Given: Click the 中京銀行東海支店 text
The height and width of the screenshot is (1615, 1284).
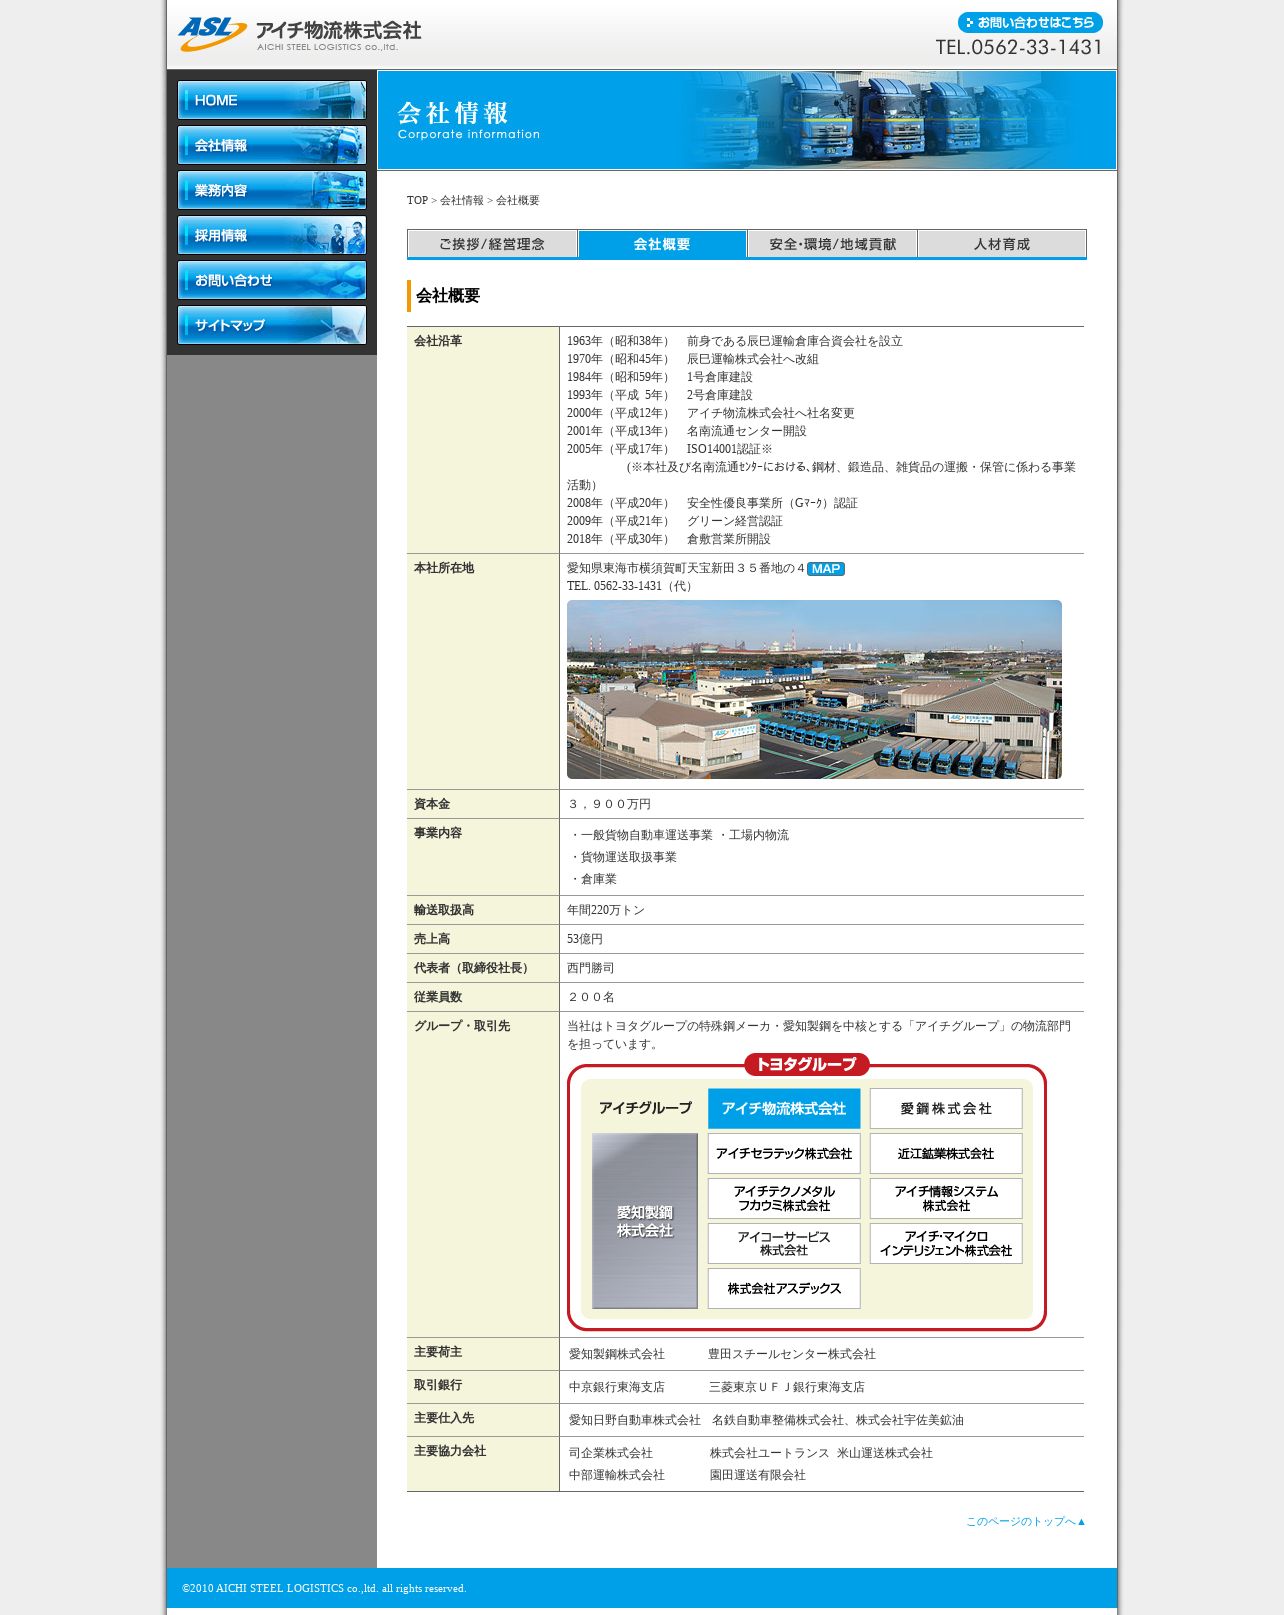Looking at the screenshot, I should tap(617, 1387).
